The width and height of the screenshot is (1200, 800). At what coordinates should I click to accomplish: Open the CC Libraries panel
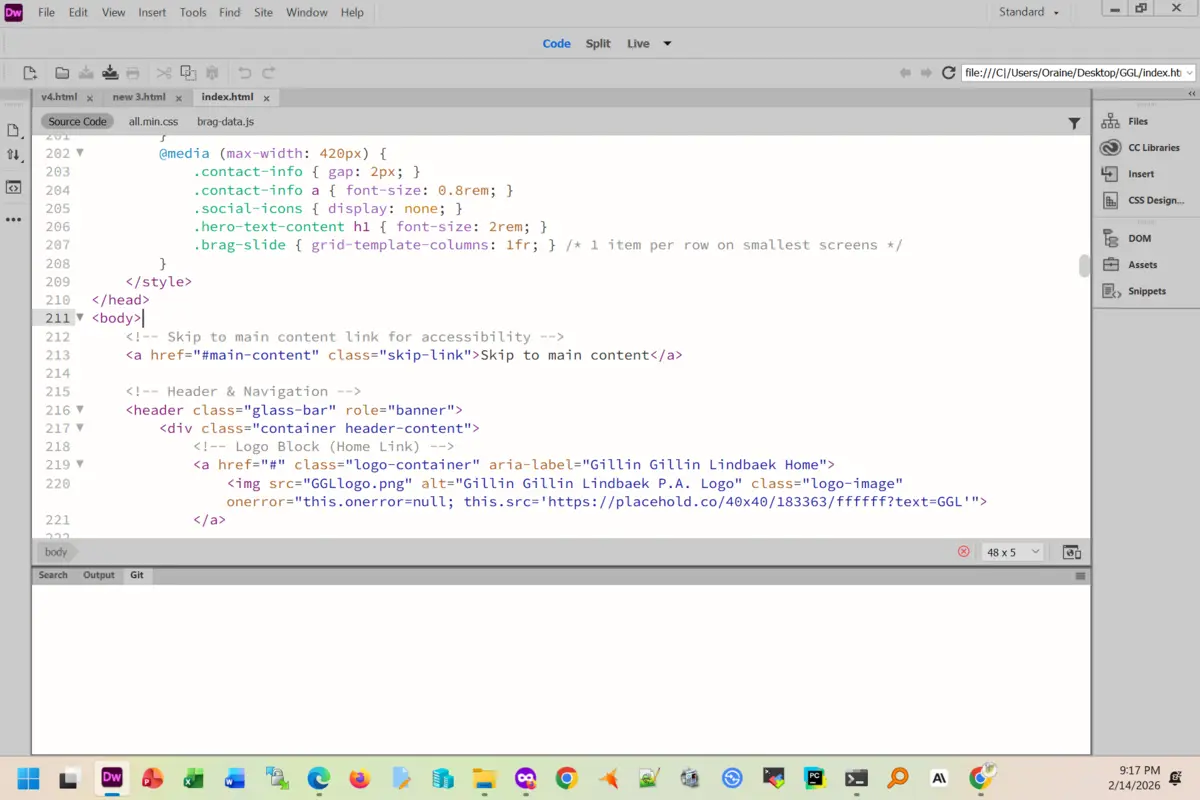click(1146, 147)
